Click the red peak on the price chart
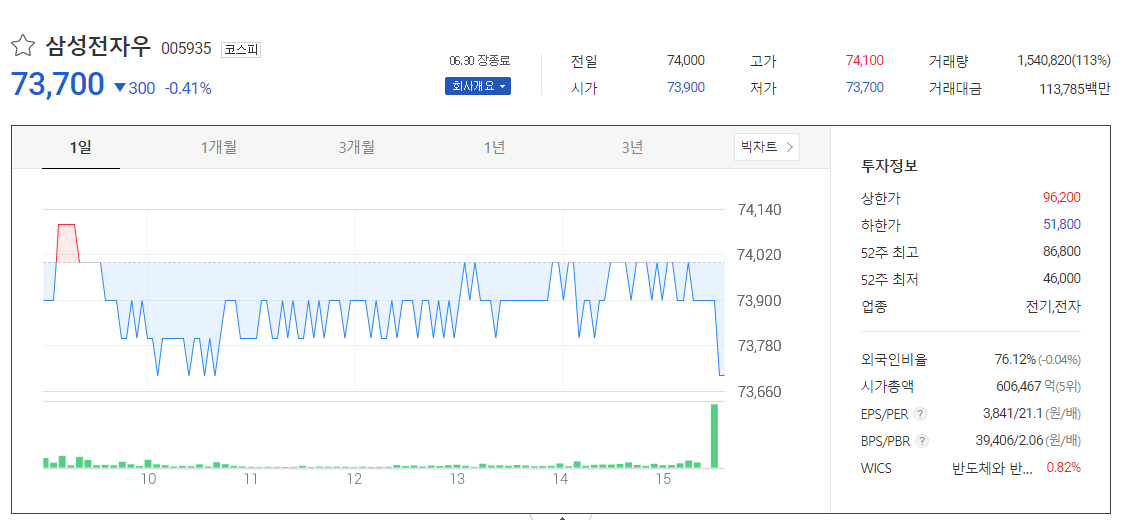The image size is (1128, 520). point(66,242)
